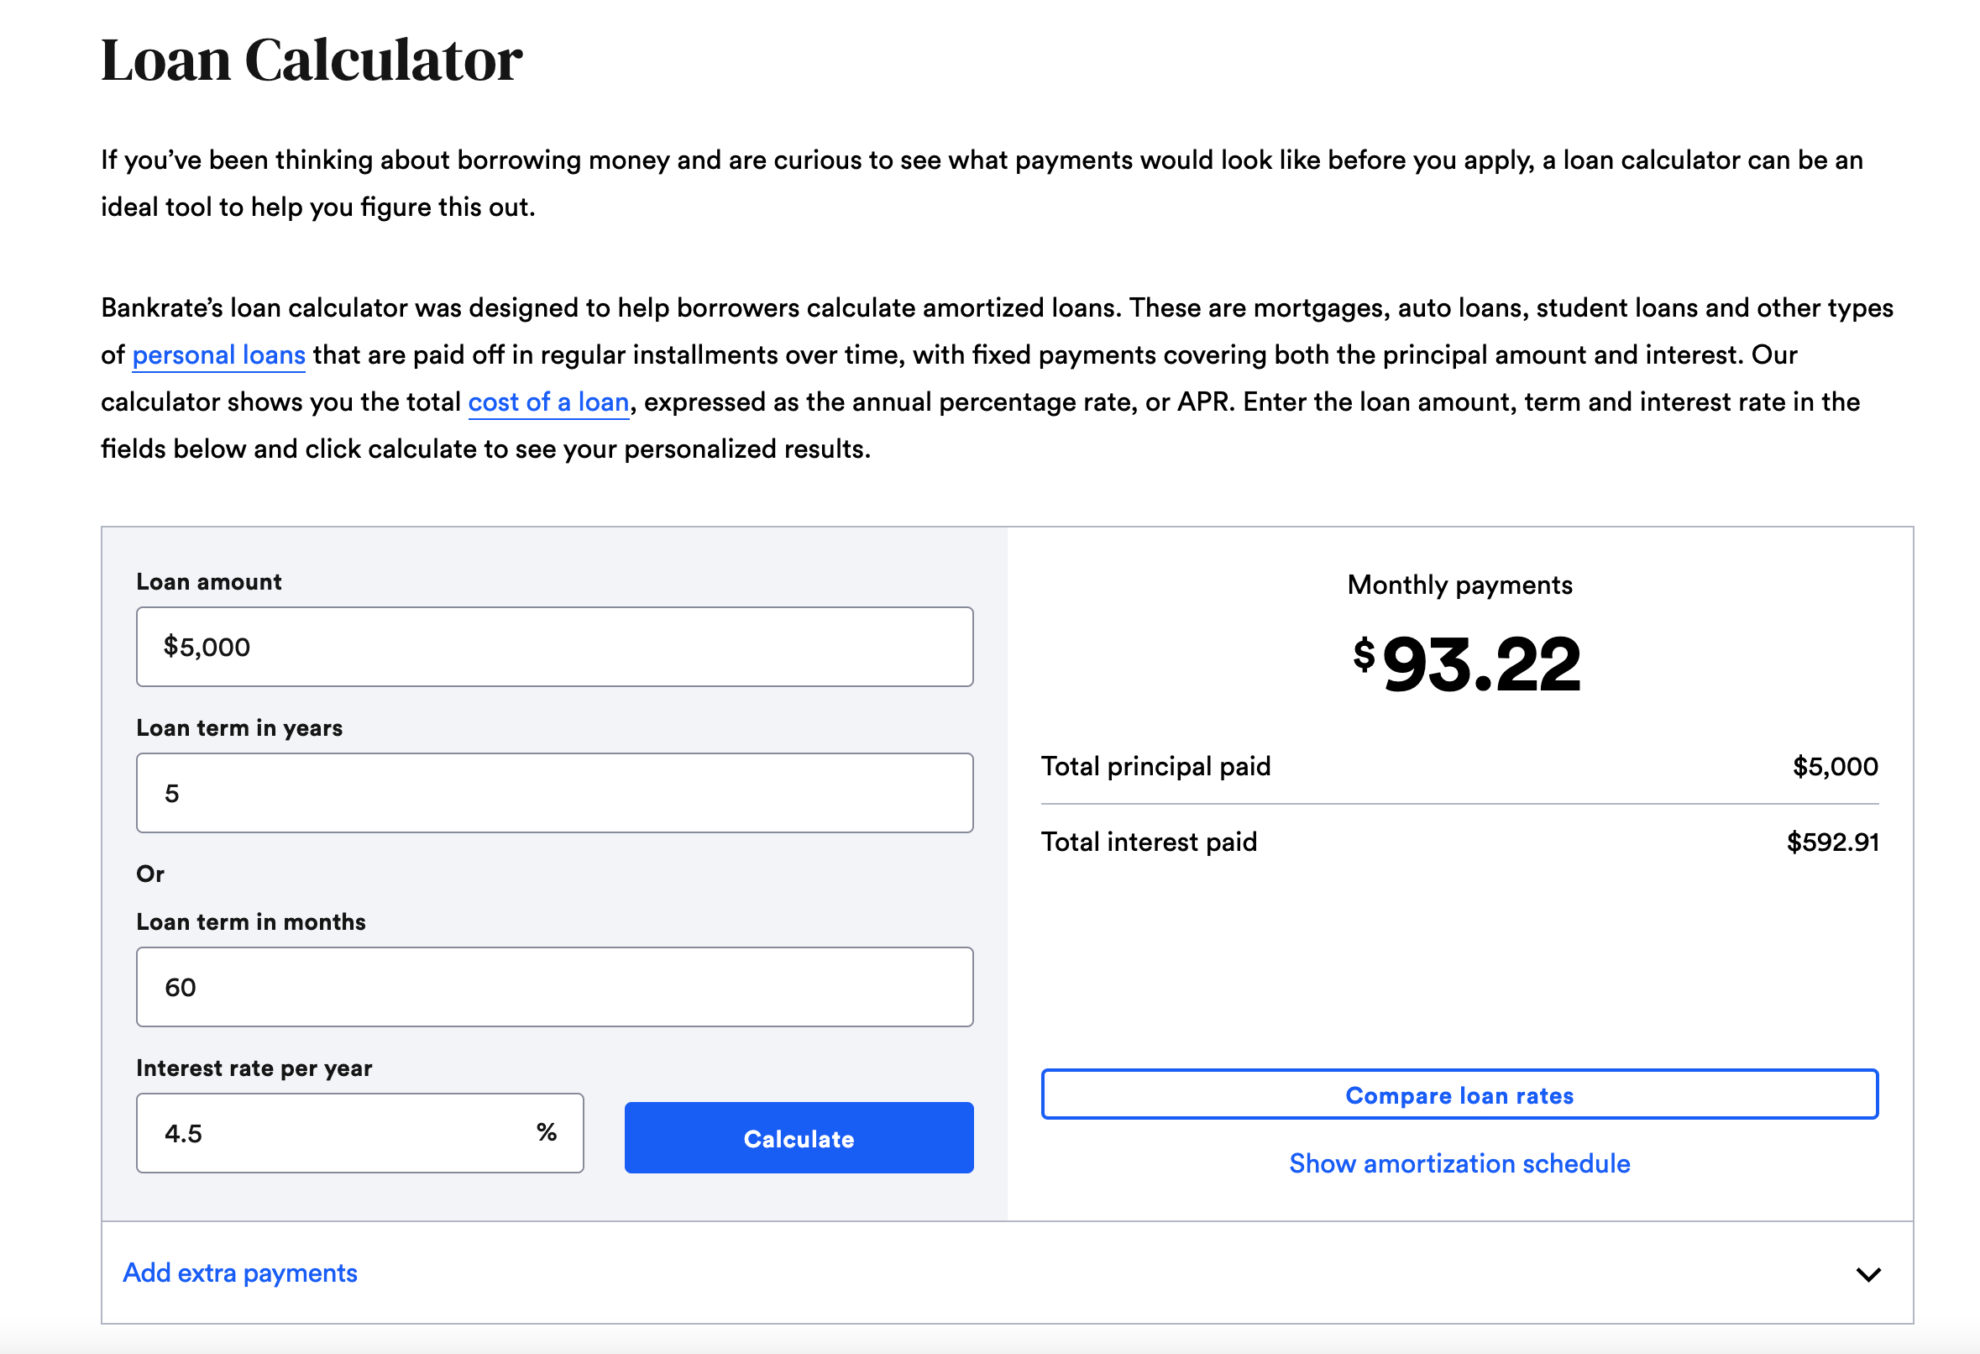The width and height of the screenshot is (1980, 1354).
Task: Click the Loan Calculator page heading
Action: click(x=311, y=60)
